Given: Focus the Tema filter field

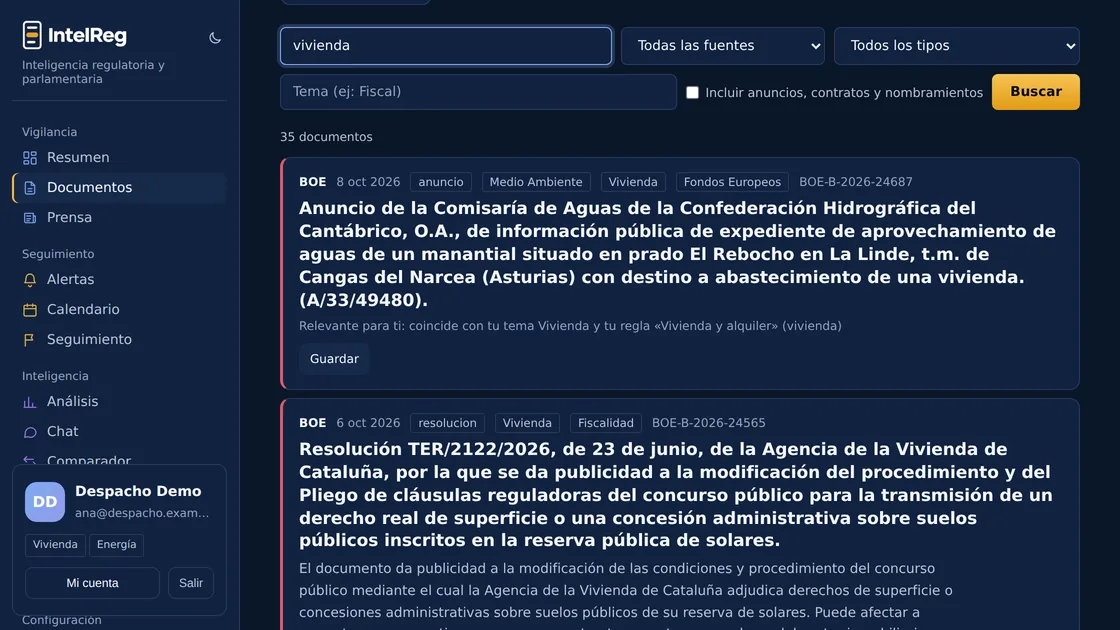Looking at the screenshot, I should 478,91.
